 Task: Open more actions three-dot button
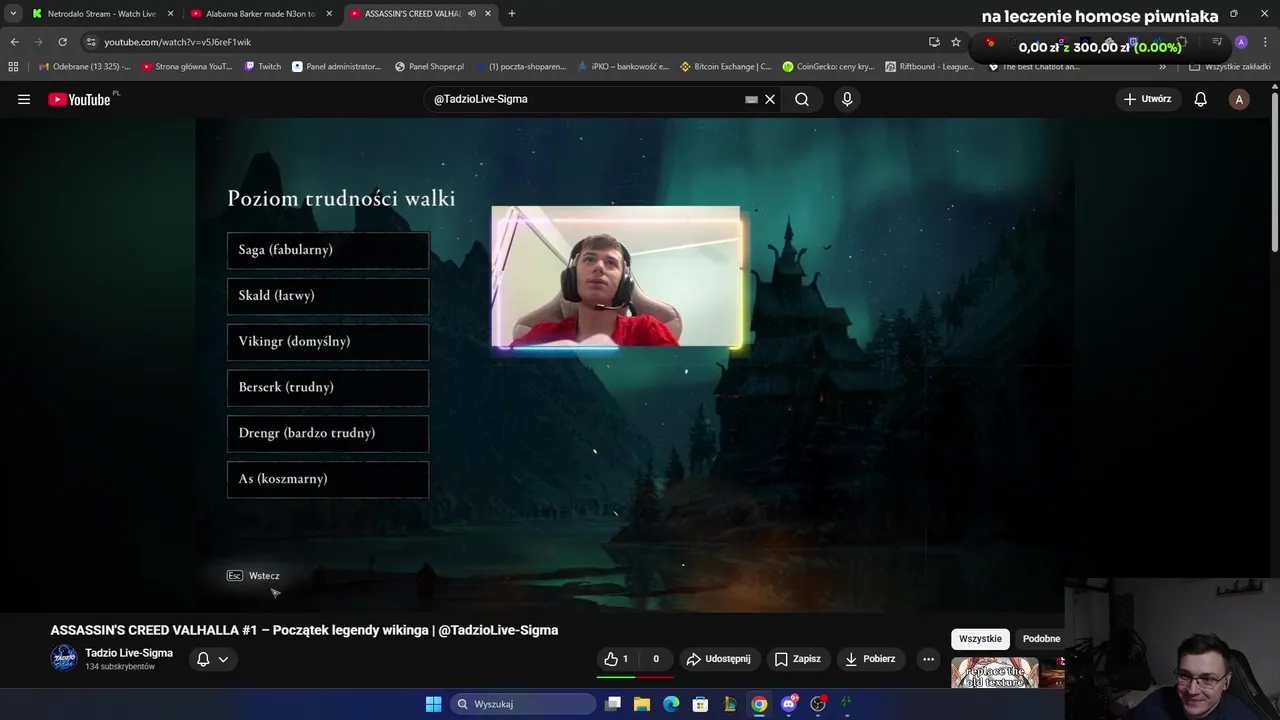click(928, 659)
